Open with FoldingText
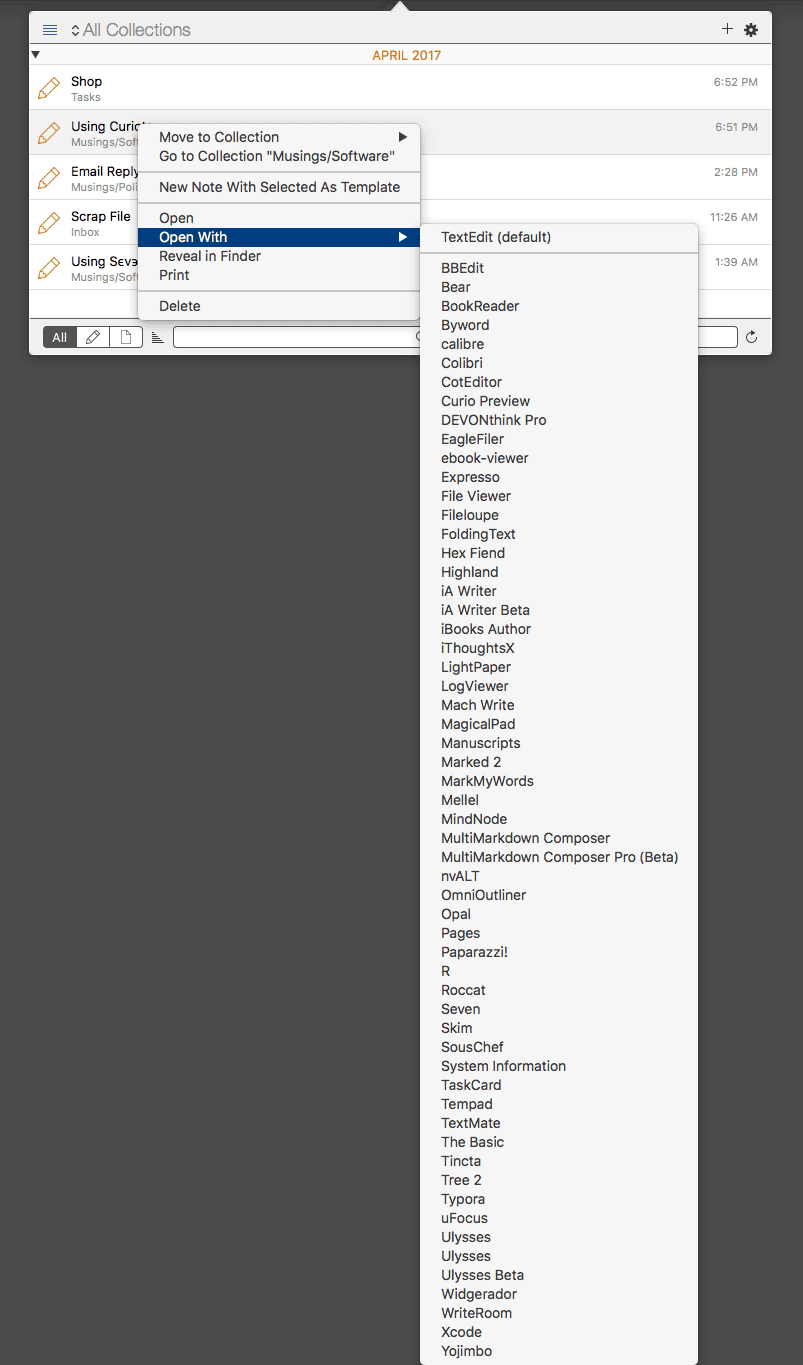The image size is (803, 1365). tap(559, 534)
